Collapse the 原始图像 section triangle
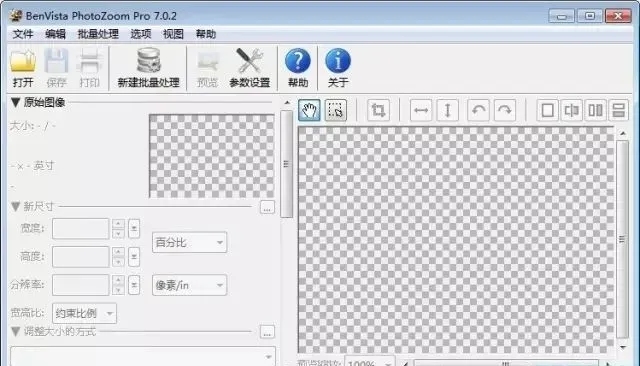This screenshot has width=640, height=366. coord(16,102)
